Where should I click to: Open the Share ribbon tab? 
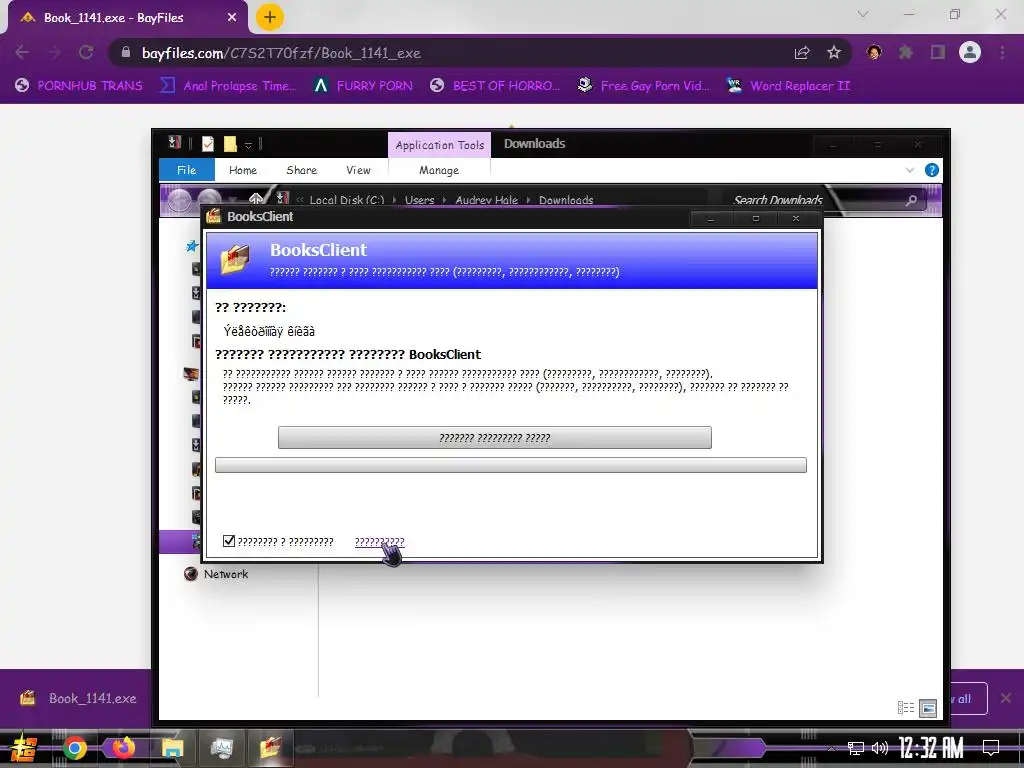(302, 170)
